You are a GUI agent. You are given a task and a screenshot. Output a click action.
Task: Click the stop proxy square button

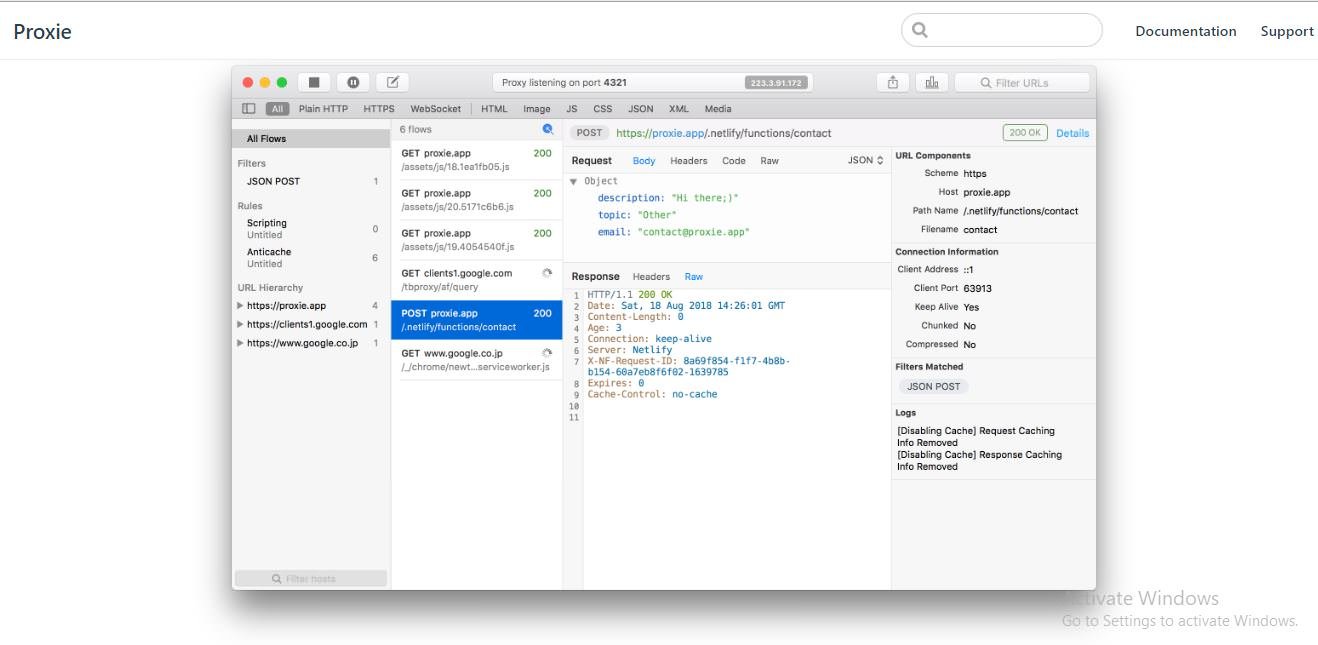(x=314, y=83)
